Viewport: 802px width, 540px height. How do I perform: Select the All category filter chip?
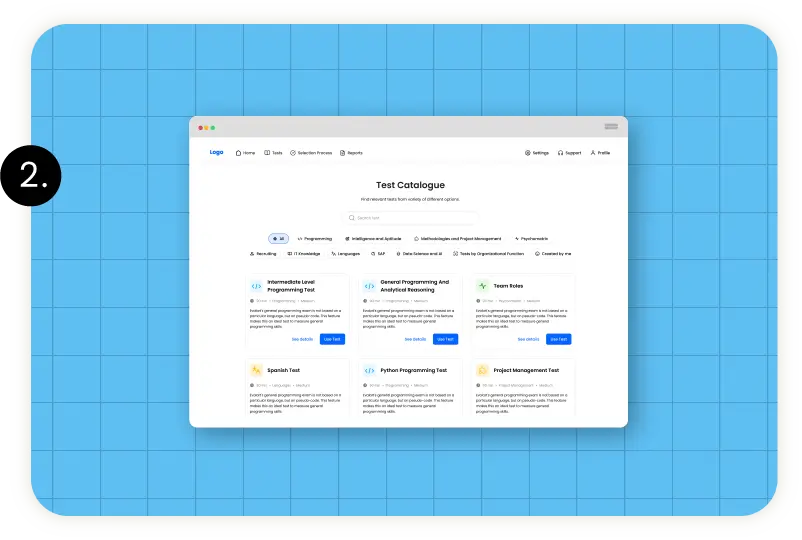pyautogui.click(x=278, y=239)
